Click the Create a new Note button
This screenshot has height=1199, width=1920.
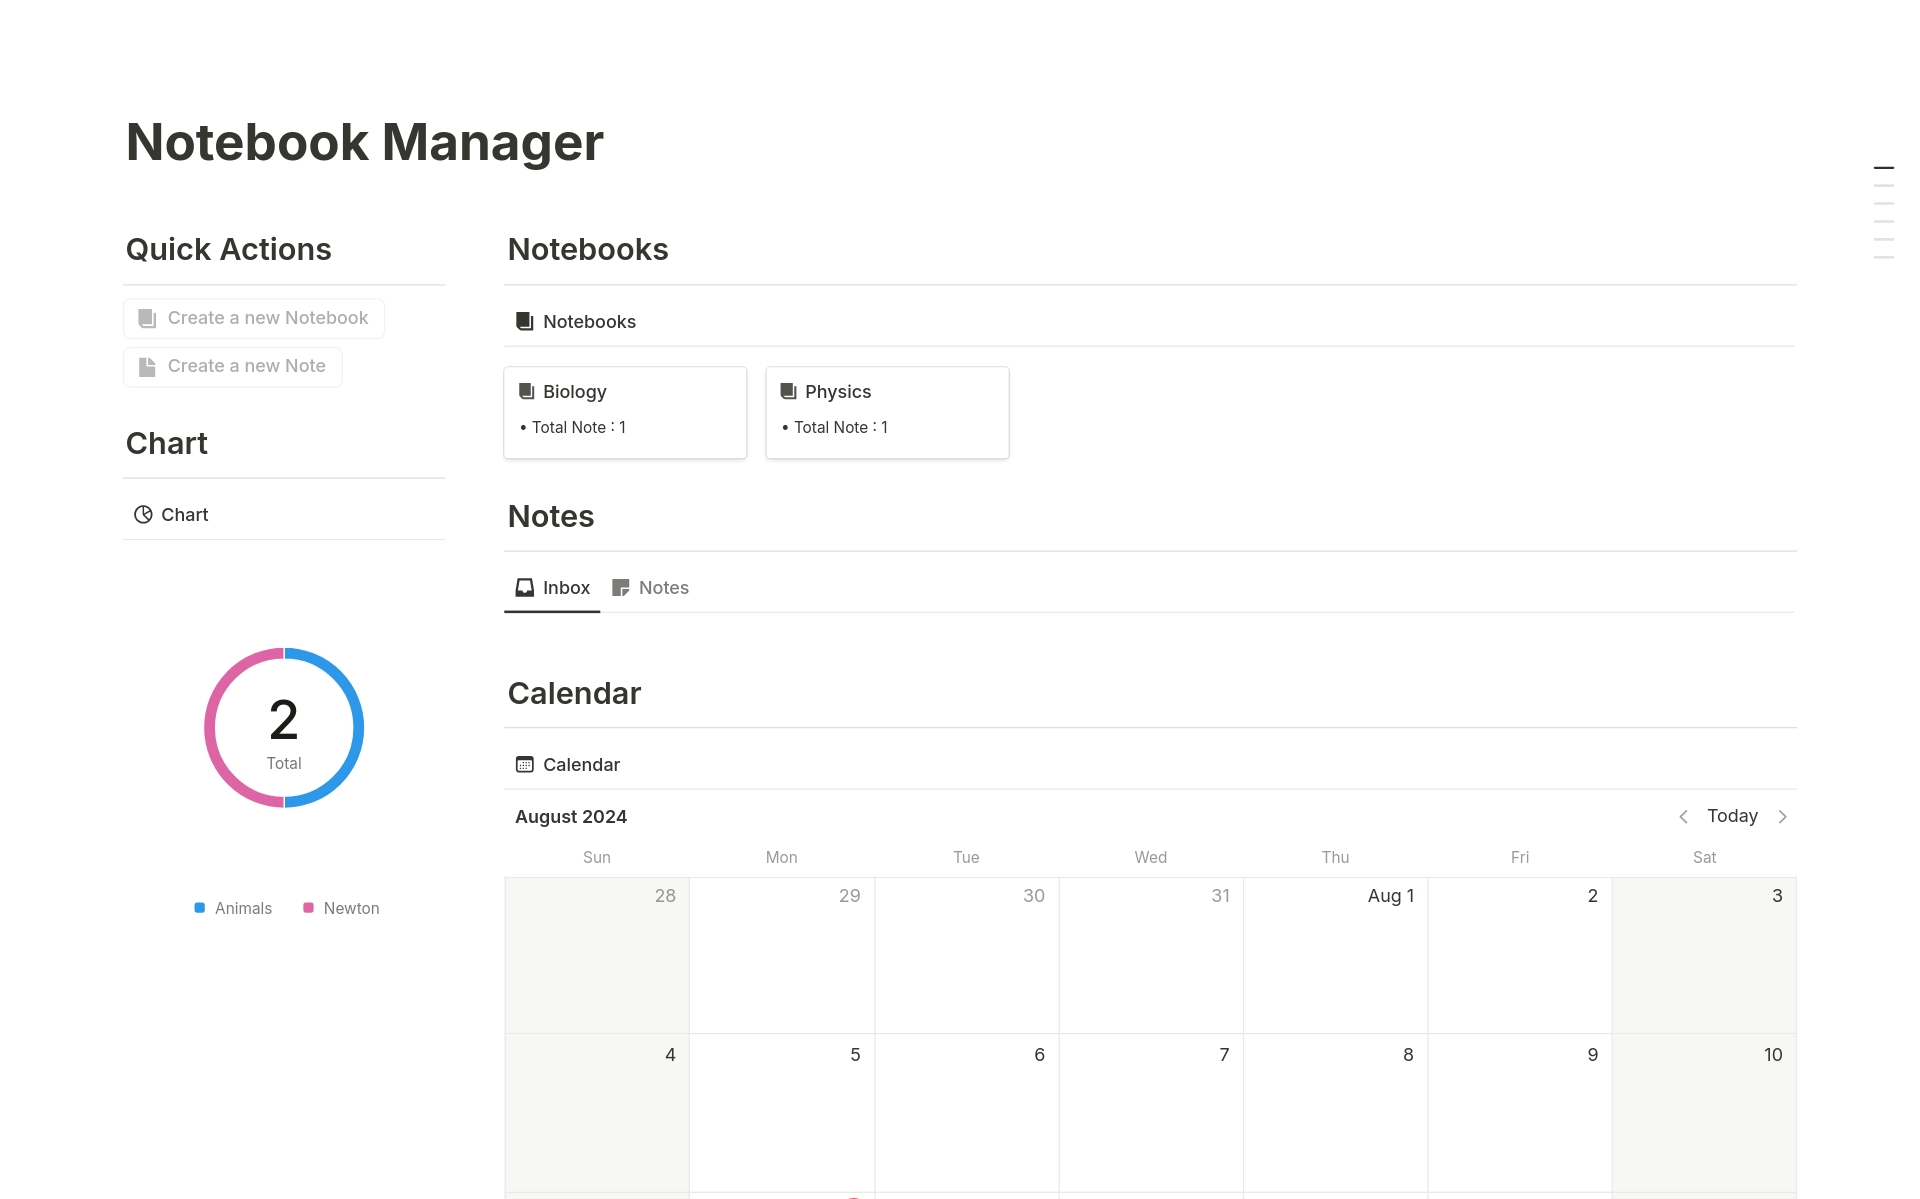tap(232, 366)
